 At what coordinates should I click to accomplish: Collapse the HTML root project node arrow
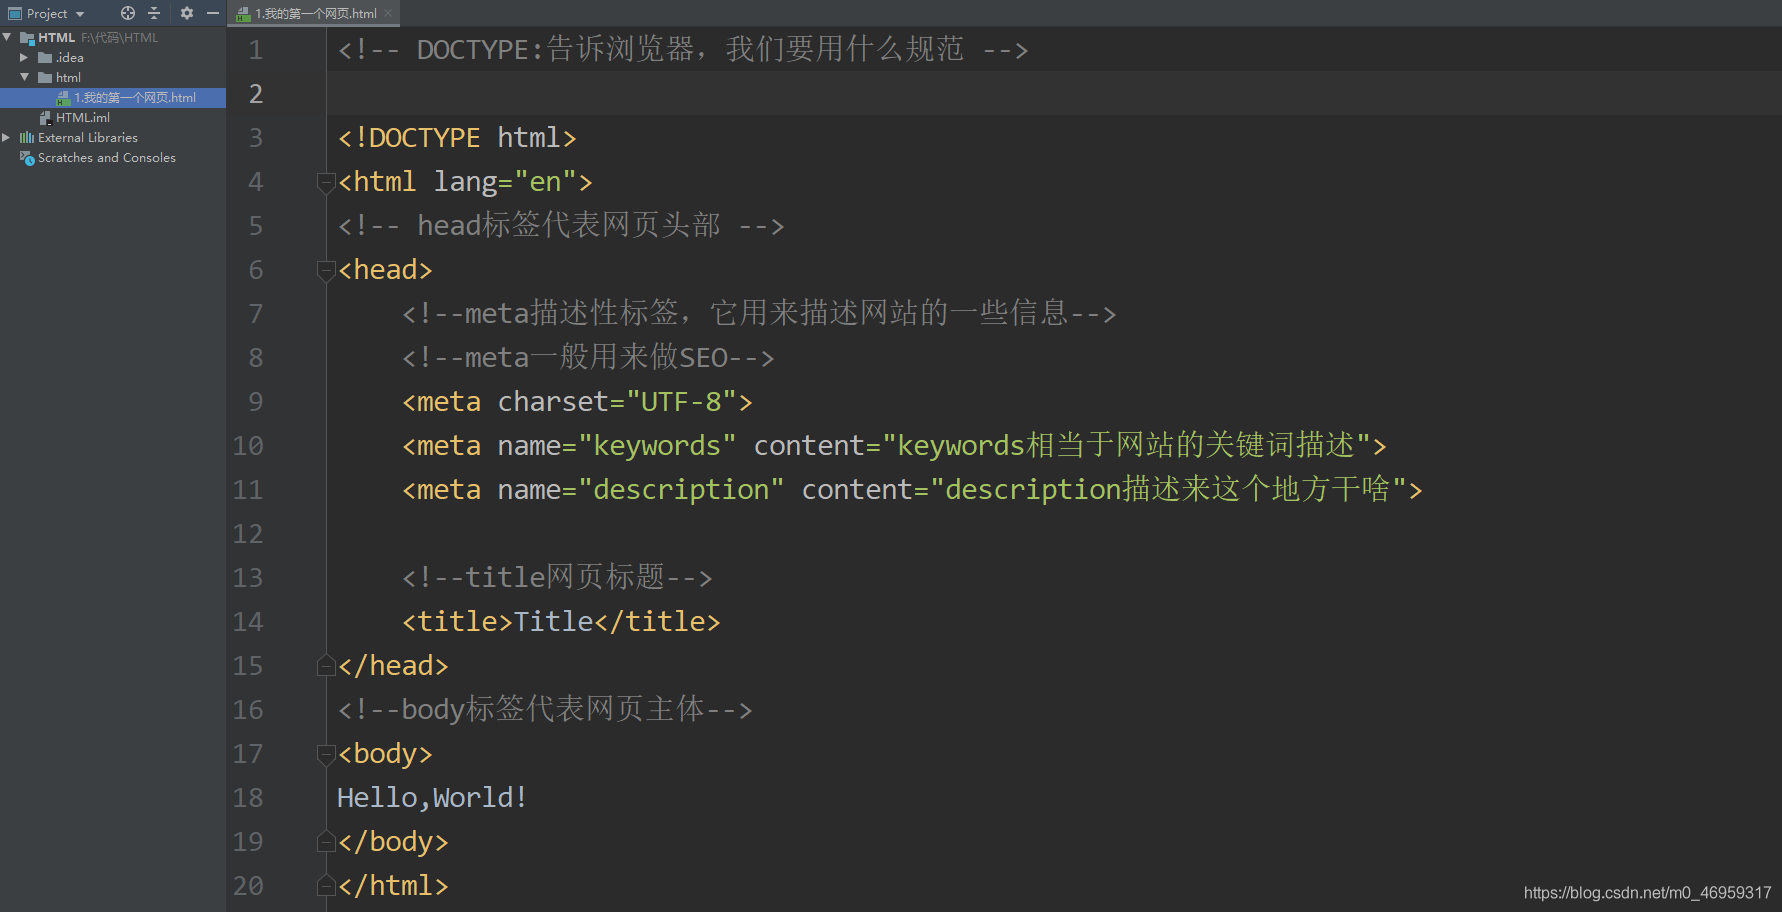8,37
